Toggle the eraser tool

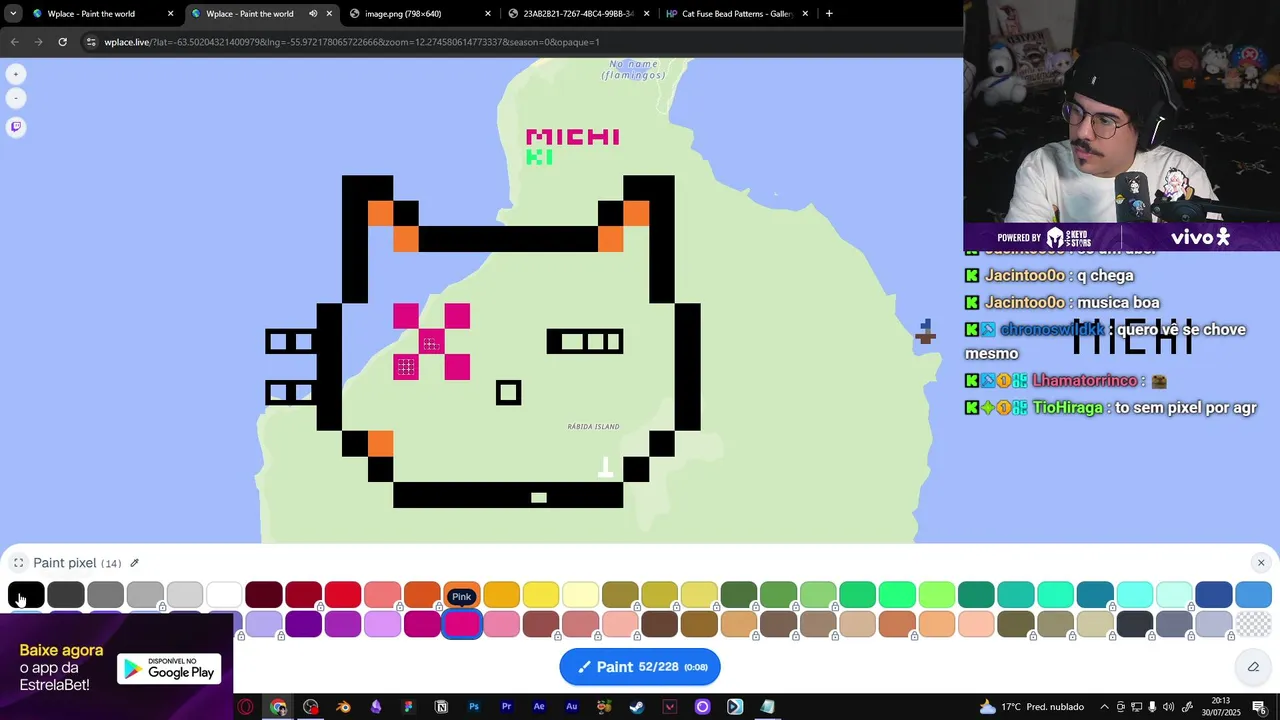click(x=1253, y=667)
